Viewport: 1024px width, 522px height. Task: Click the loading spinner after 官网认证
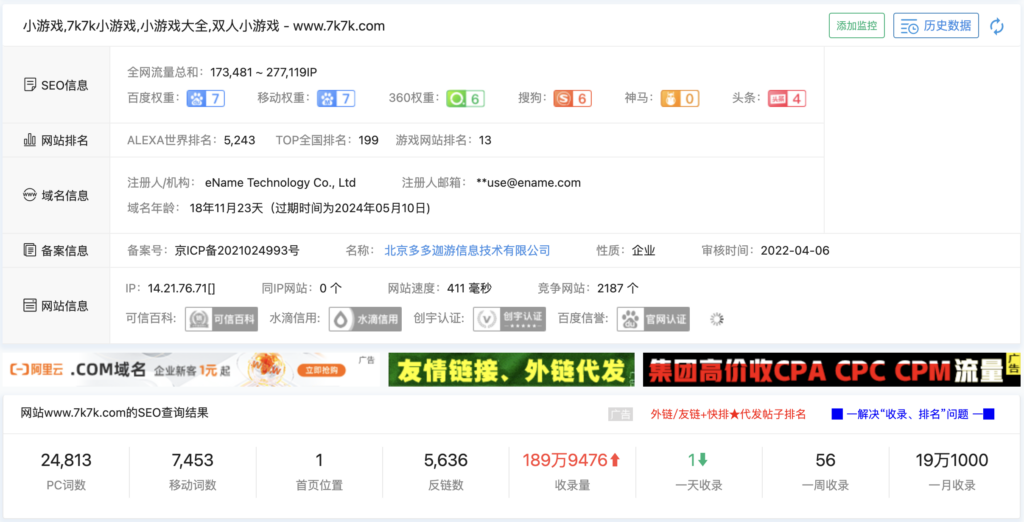(x=717, y=319)
